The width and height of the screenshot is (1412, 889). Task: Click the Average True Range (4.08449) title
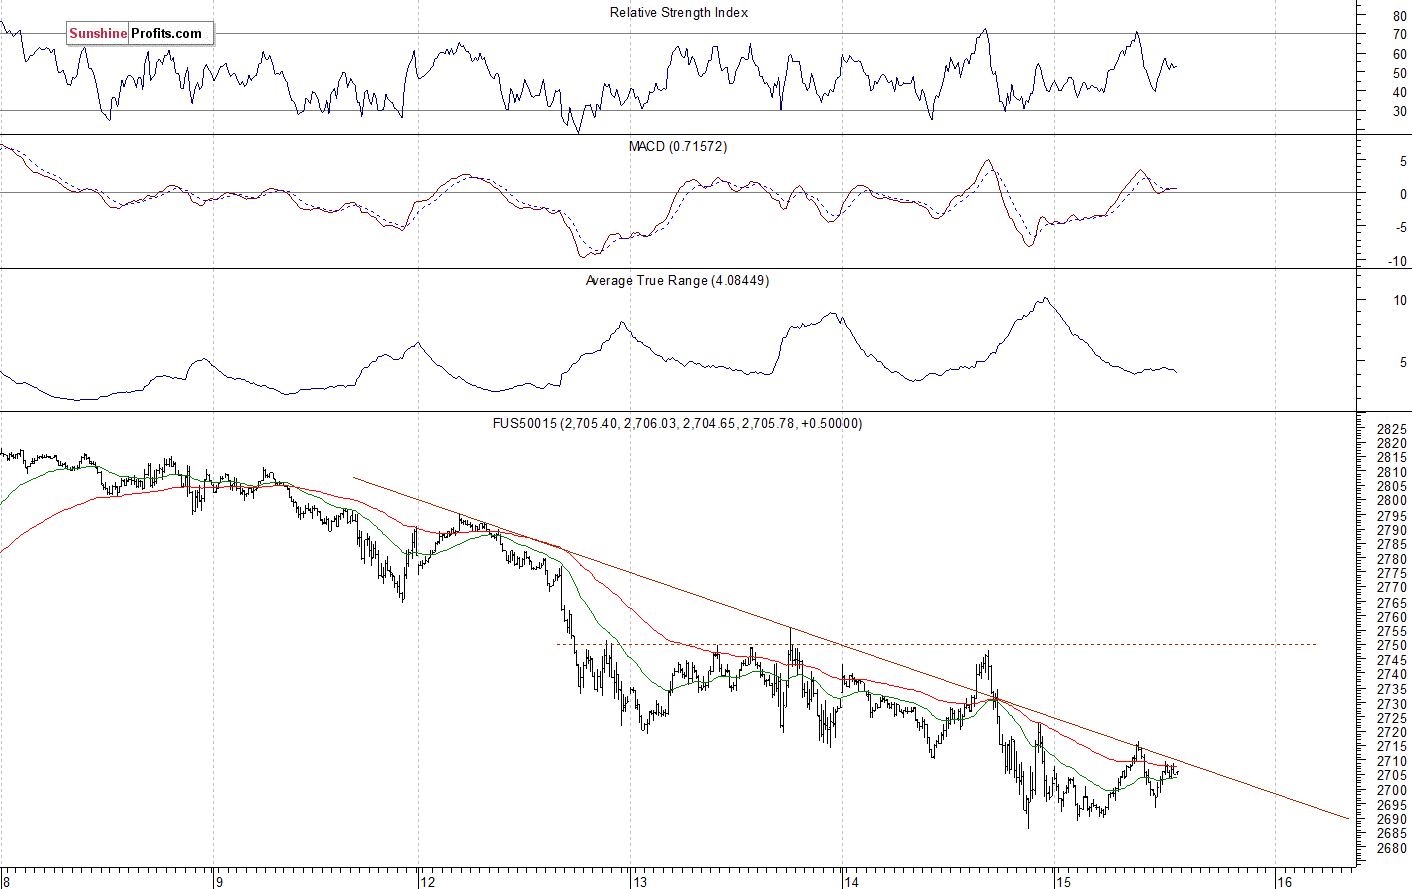click(677, 281)
